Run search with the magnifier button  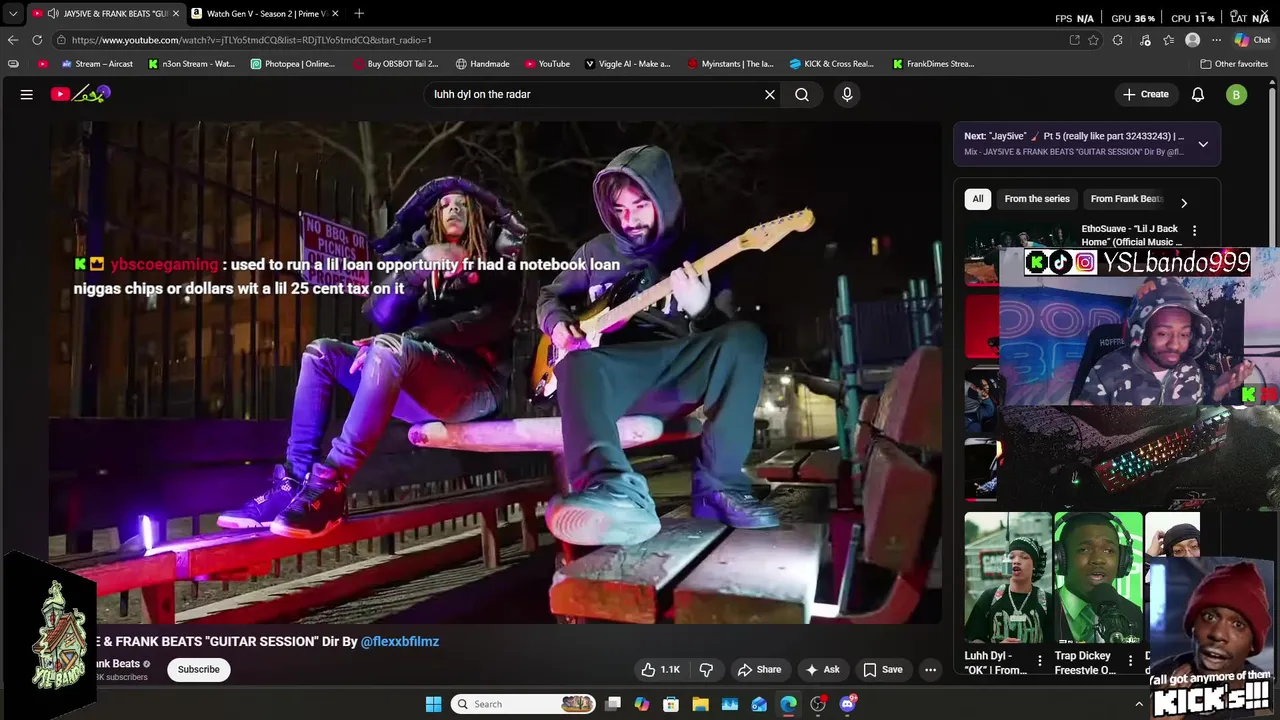802,94
